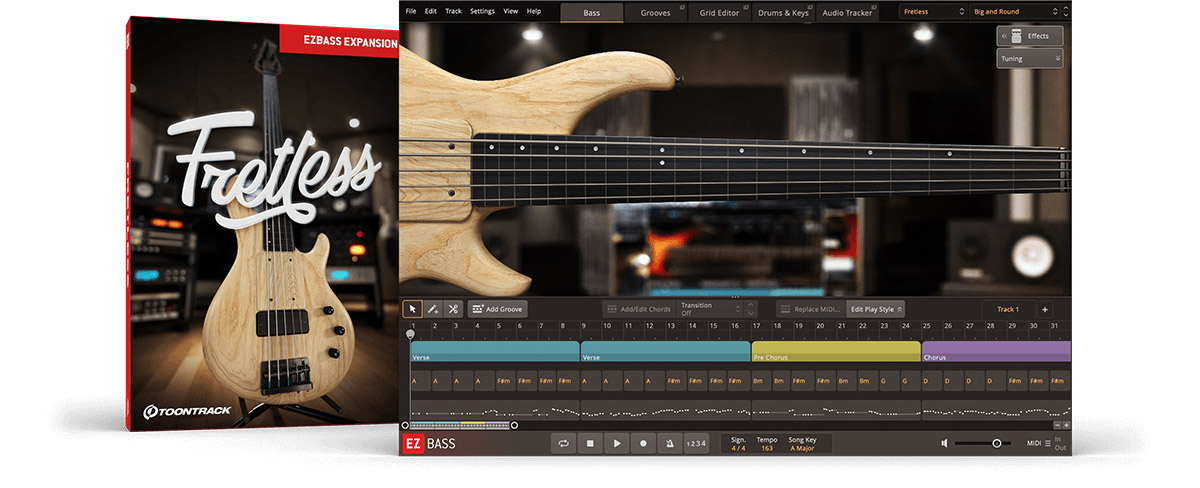
Task: Select the scissors cut tool
Action: pos(453,309)
